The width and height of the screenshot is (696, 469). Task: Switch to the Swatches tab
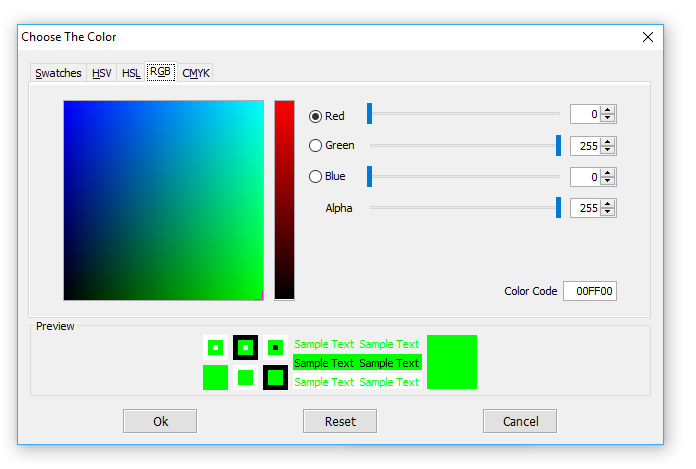coord(58,73)
